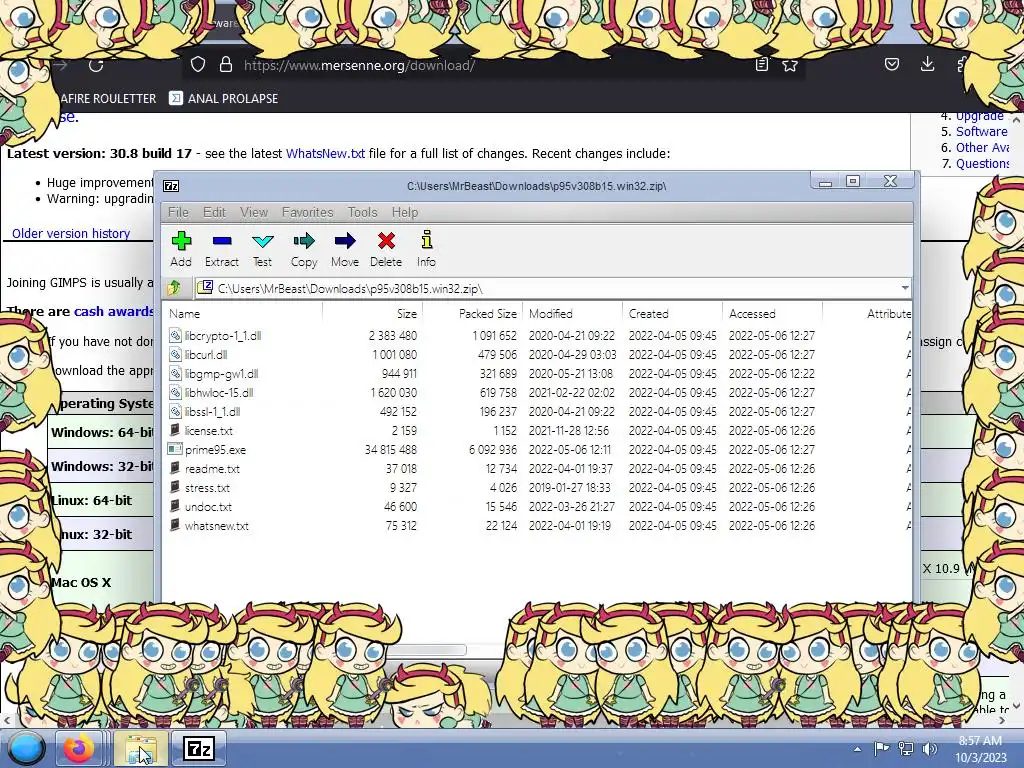1024x768 pixels.
Task: View site security padlock info
Action: pos(225,65)
